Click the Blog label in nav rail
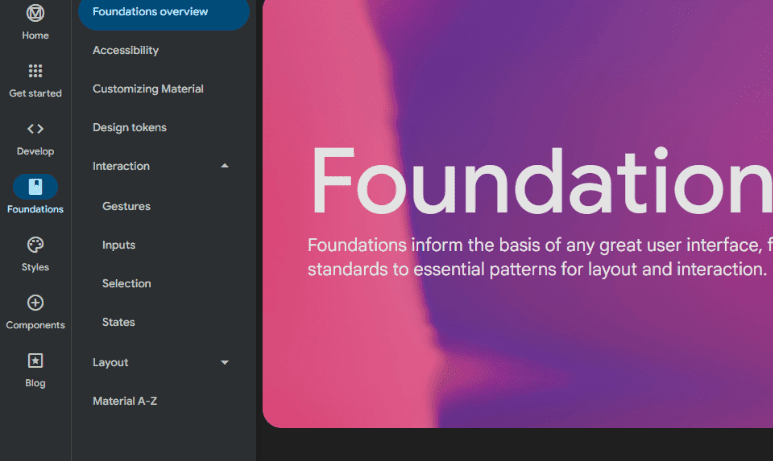 pyautogui.click(x=35, y=383)
